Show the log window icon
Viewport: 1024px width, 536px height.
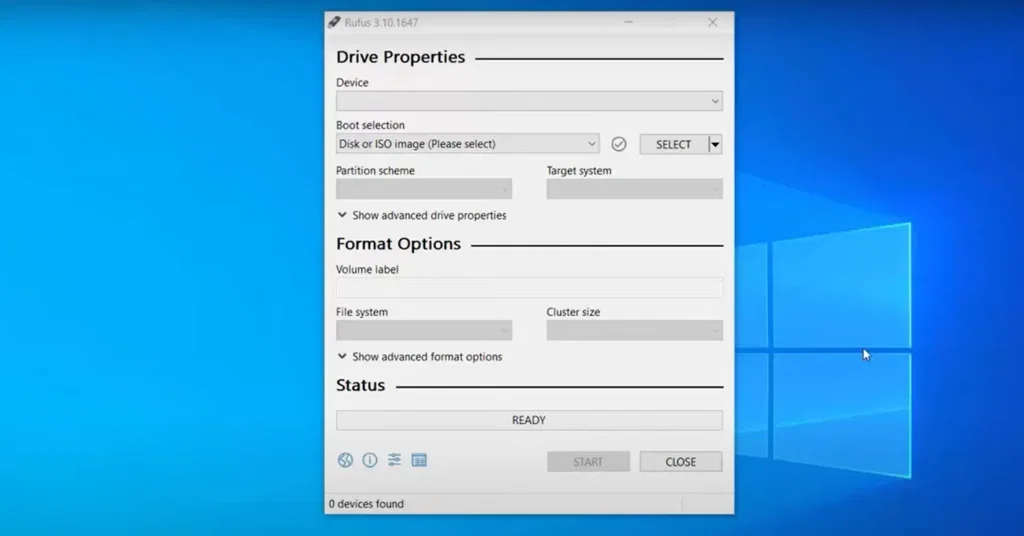[419, 460]
